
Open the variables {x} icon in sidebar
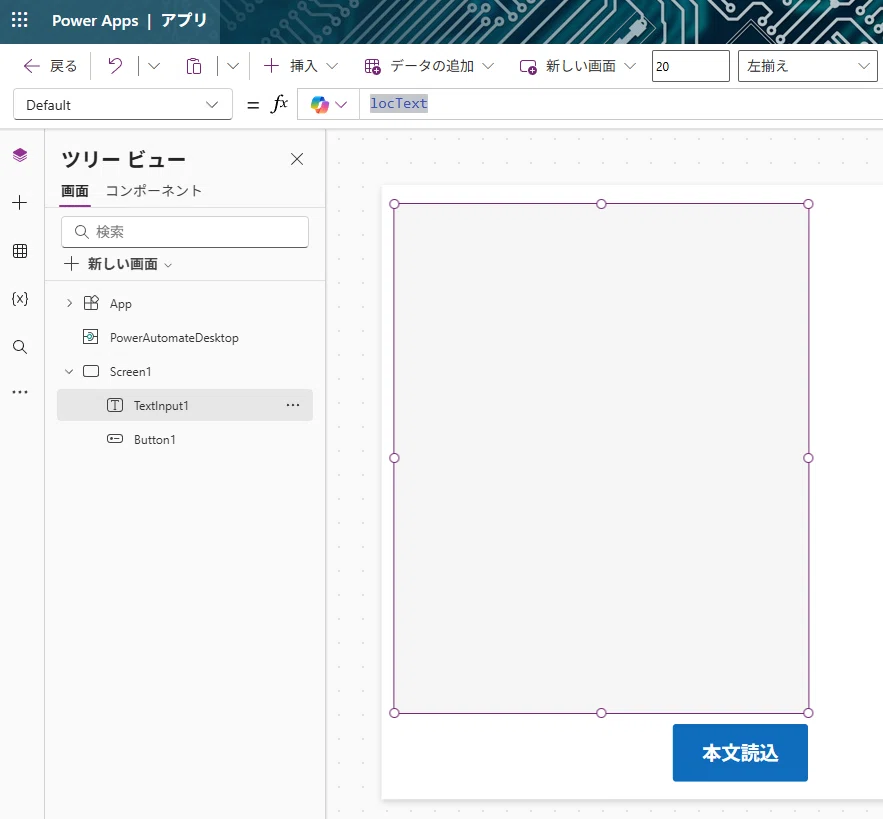20,299
